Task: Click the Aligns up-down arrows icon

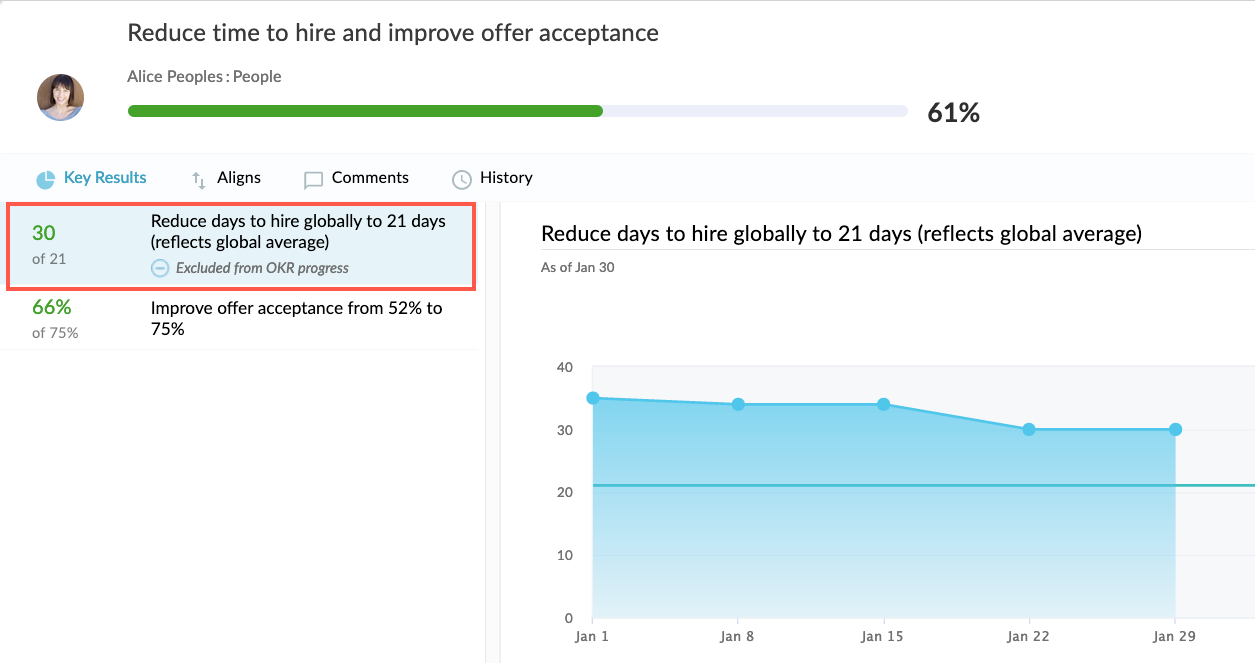Action: pos(198,179)
